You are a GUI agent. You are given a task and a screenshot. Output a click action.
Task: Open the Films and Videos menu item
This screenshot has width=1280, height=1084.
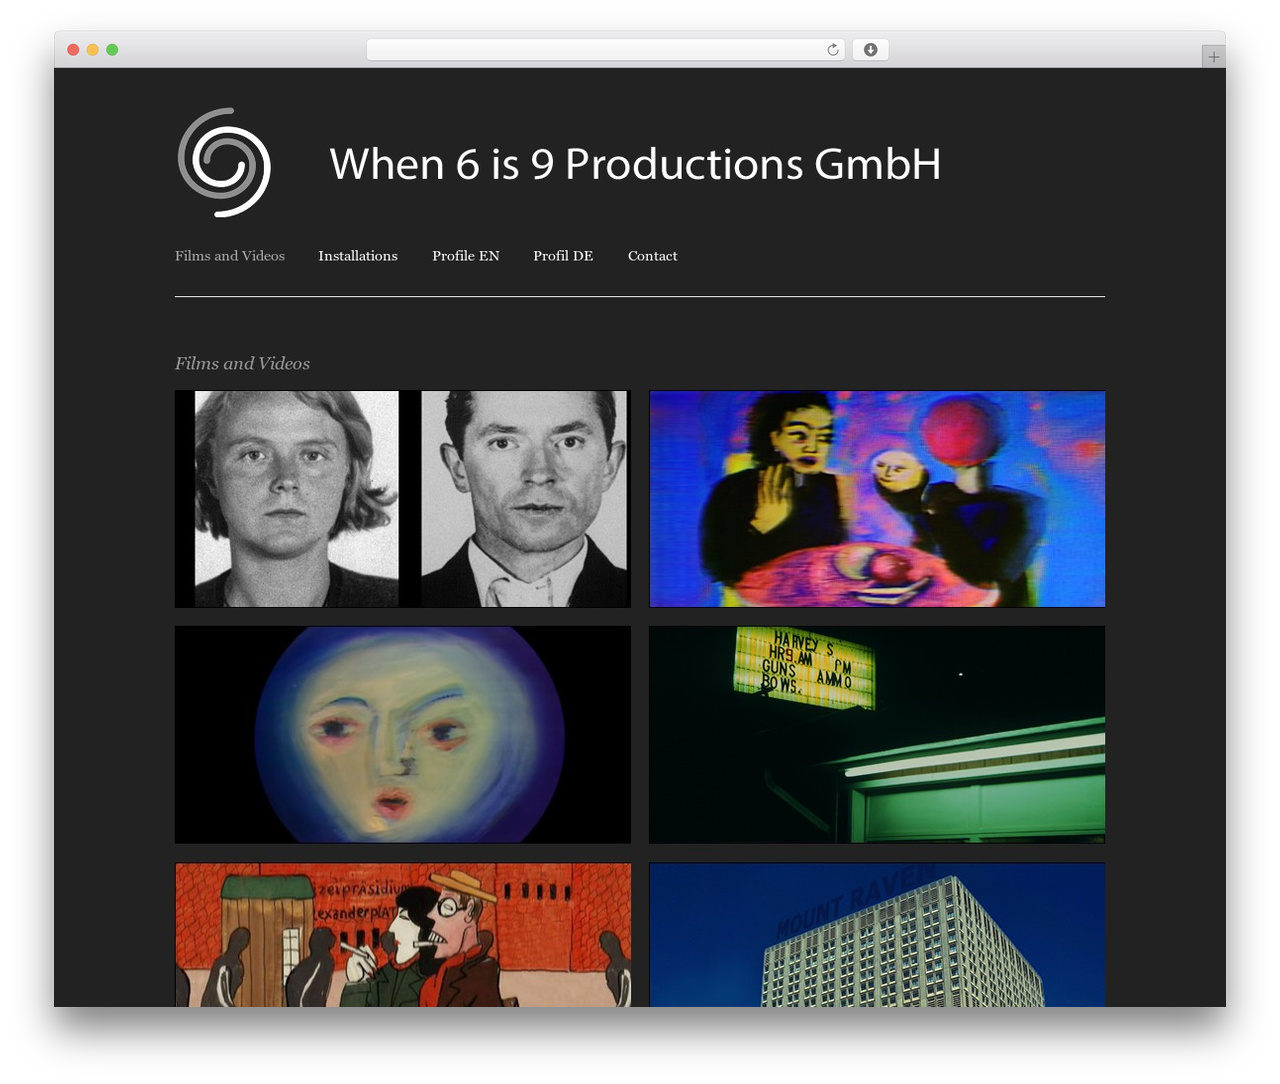point(230,256)
